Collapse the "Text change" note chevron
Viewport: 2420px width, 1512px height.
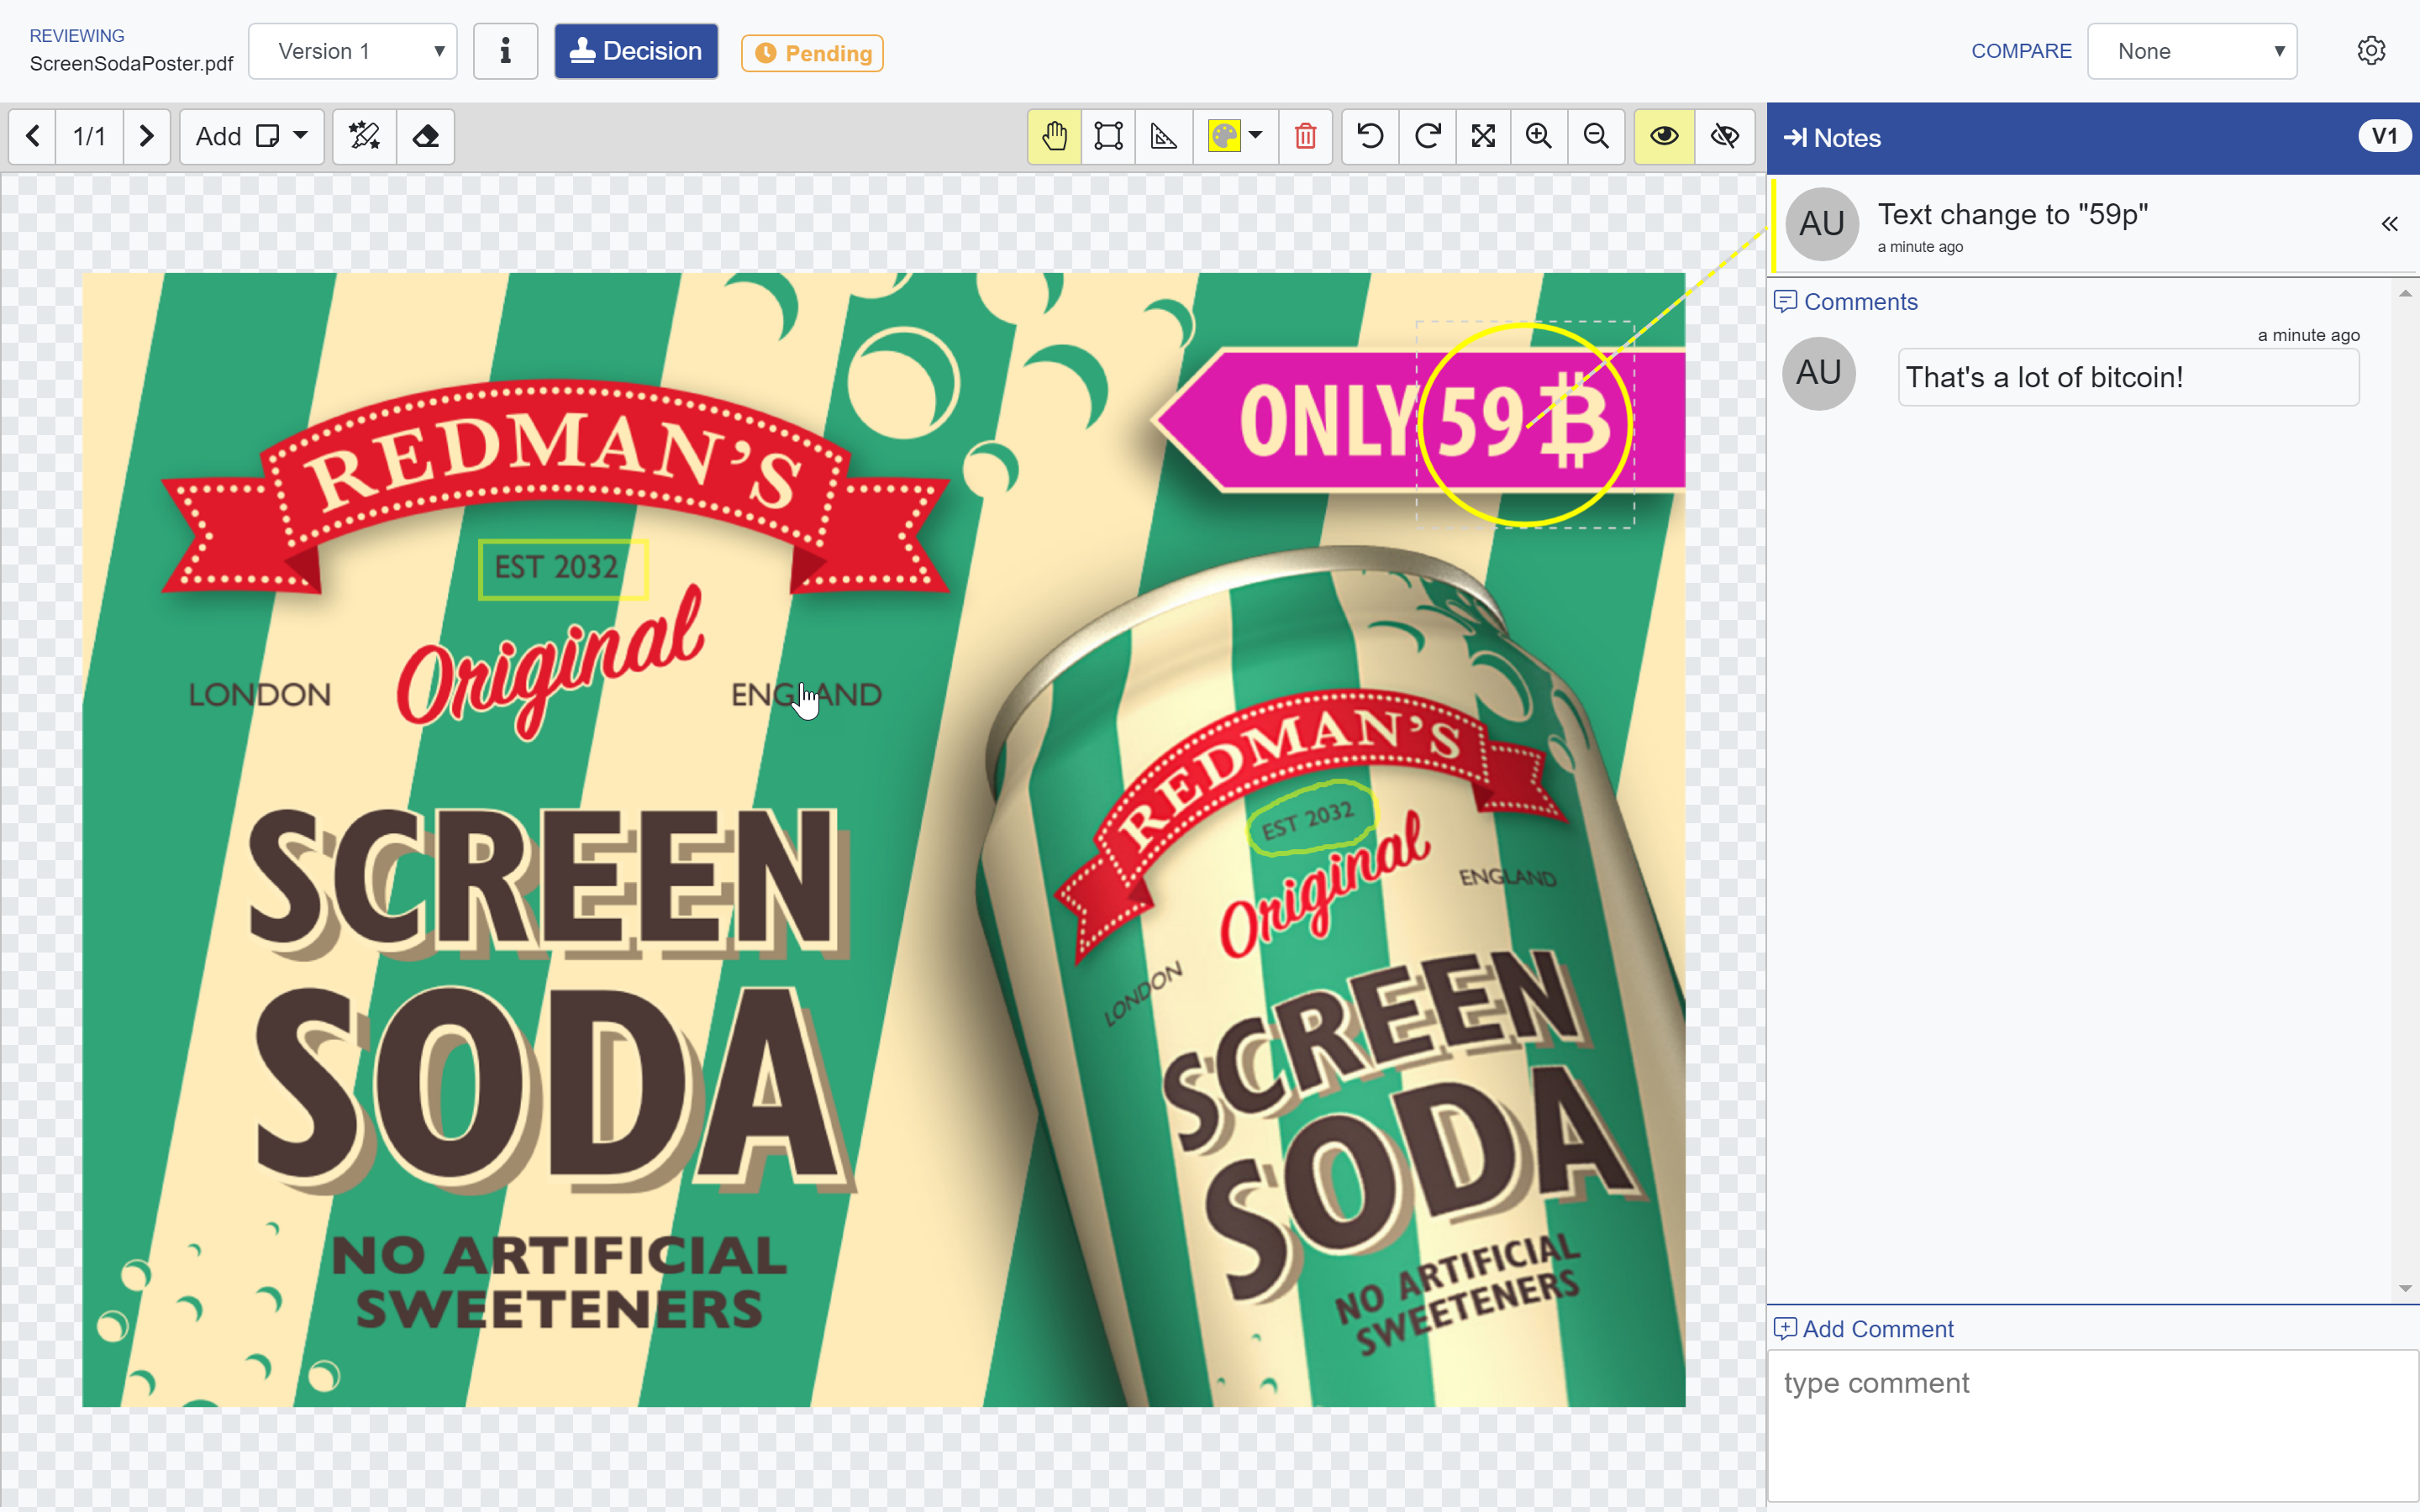[2389, 224]
